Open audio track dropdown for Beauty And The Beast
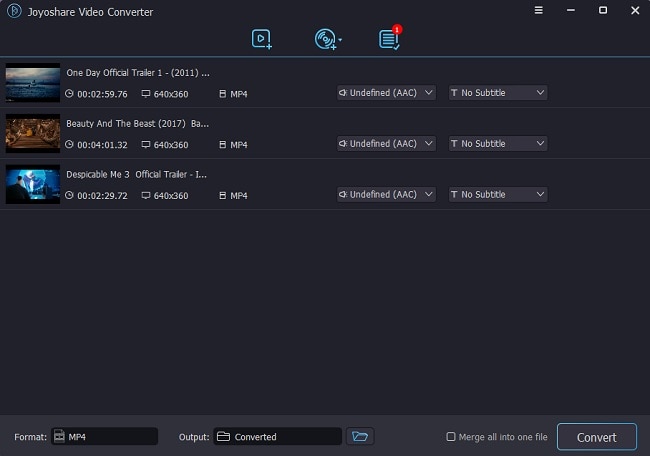The height and width of the screenshot is (456, 650). [386, 144]
